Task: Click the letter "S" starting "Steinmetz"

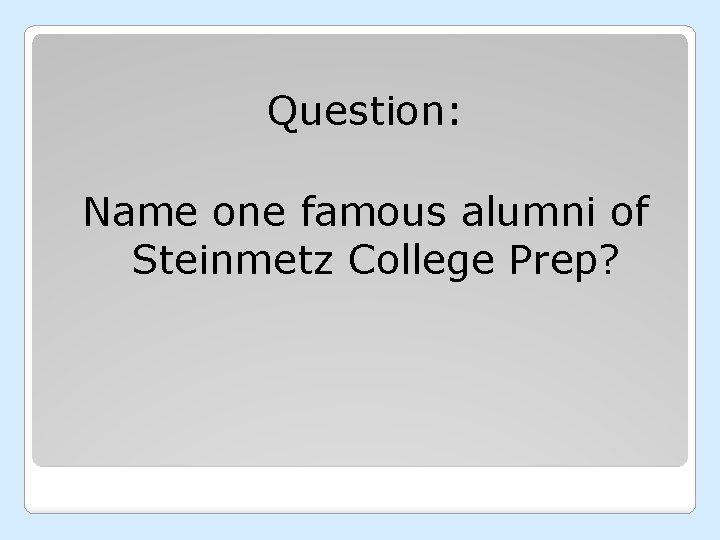Action: [x=142, y=261]
